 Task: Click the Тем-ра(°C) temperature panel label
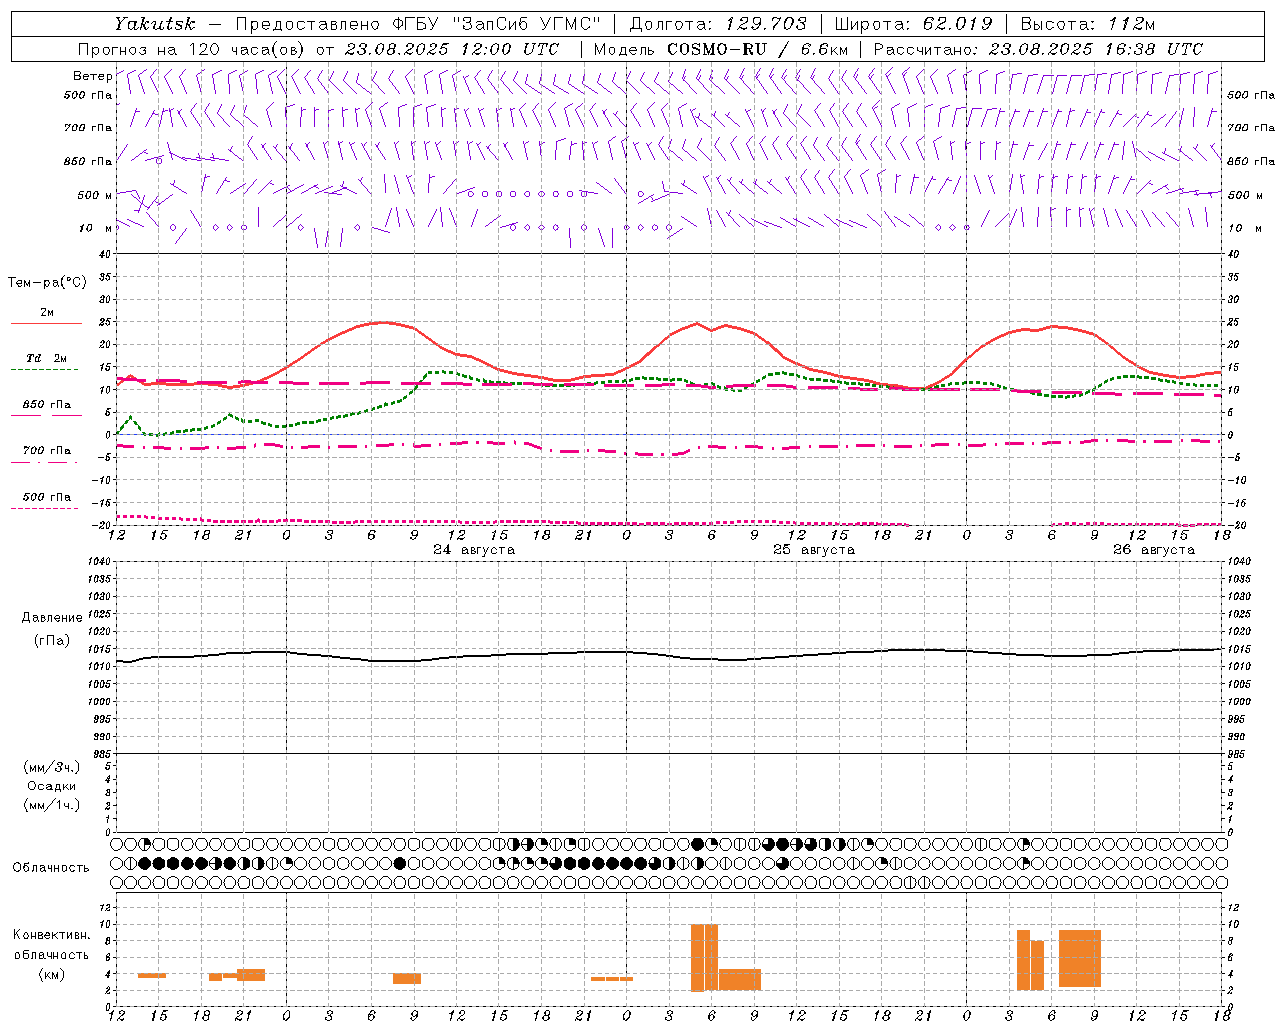click(x=47, y=283)
